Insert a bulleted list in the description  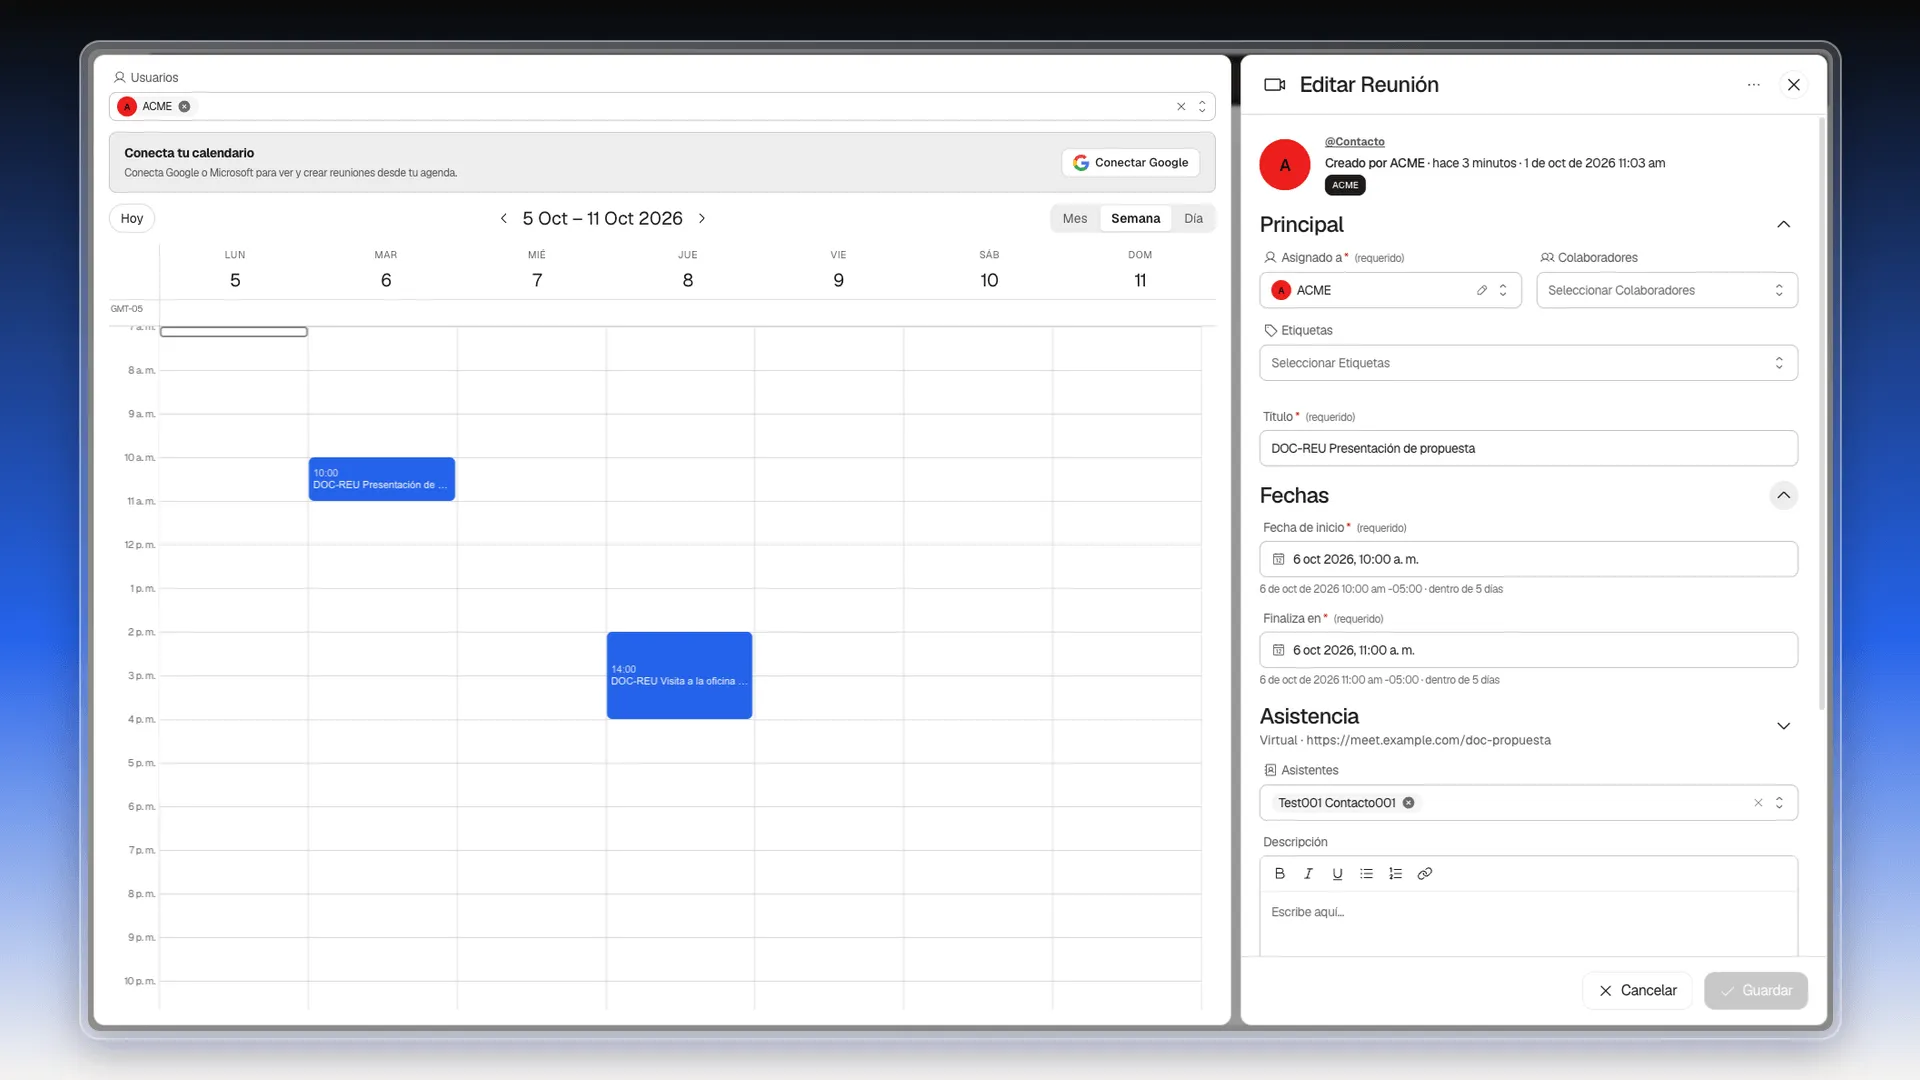click(1366, 873)
